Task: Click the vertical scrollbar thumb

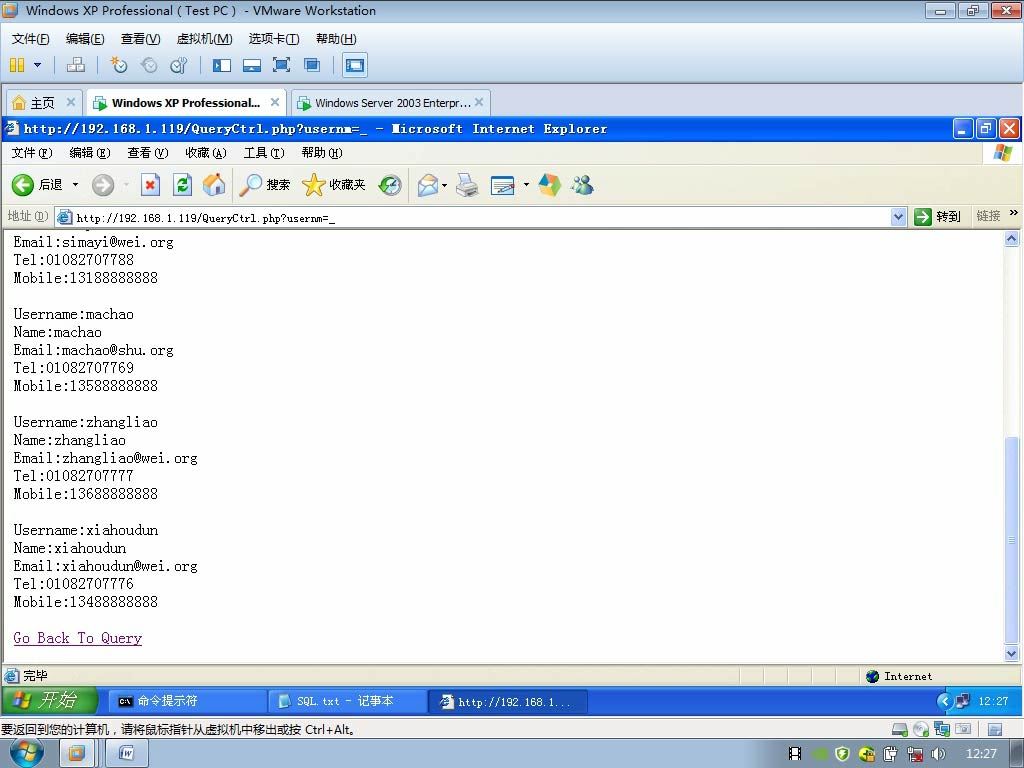Action: coord(1011,539)
